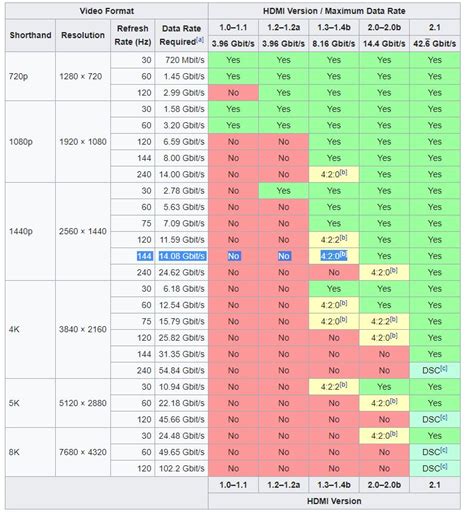Image resolution: width=474 pixels, height=518 pixels.
Task: Click the Shorthand column header
Action: click(30, 35)
